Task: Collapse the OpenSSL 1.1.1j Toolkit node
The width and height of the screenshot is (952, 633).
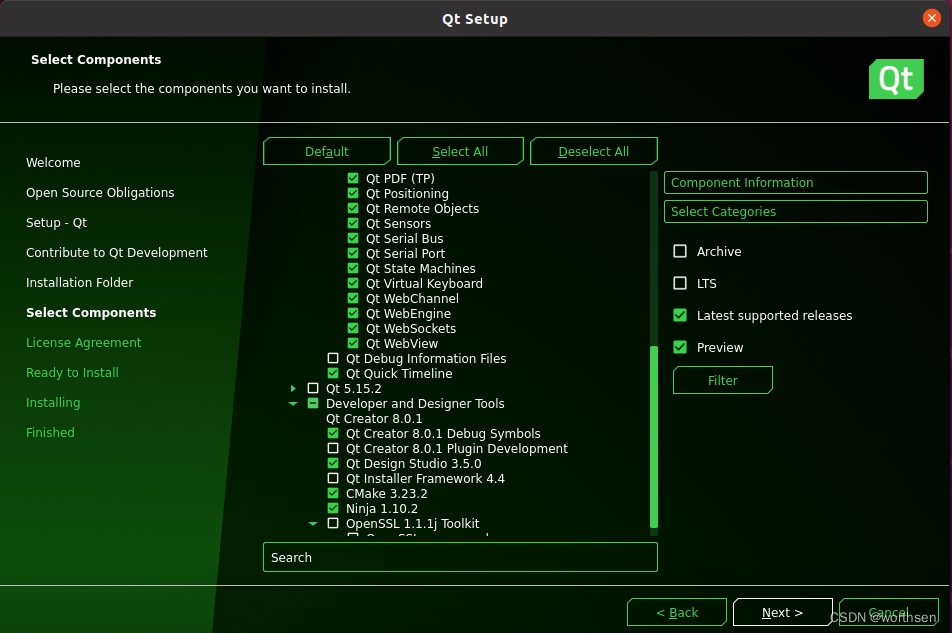Action: click(x=313, y=523)
